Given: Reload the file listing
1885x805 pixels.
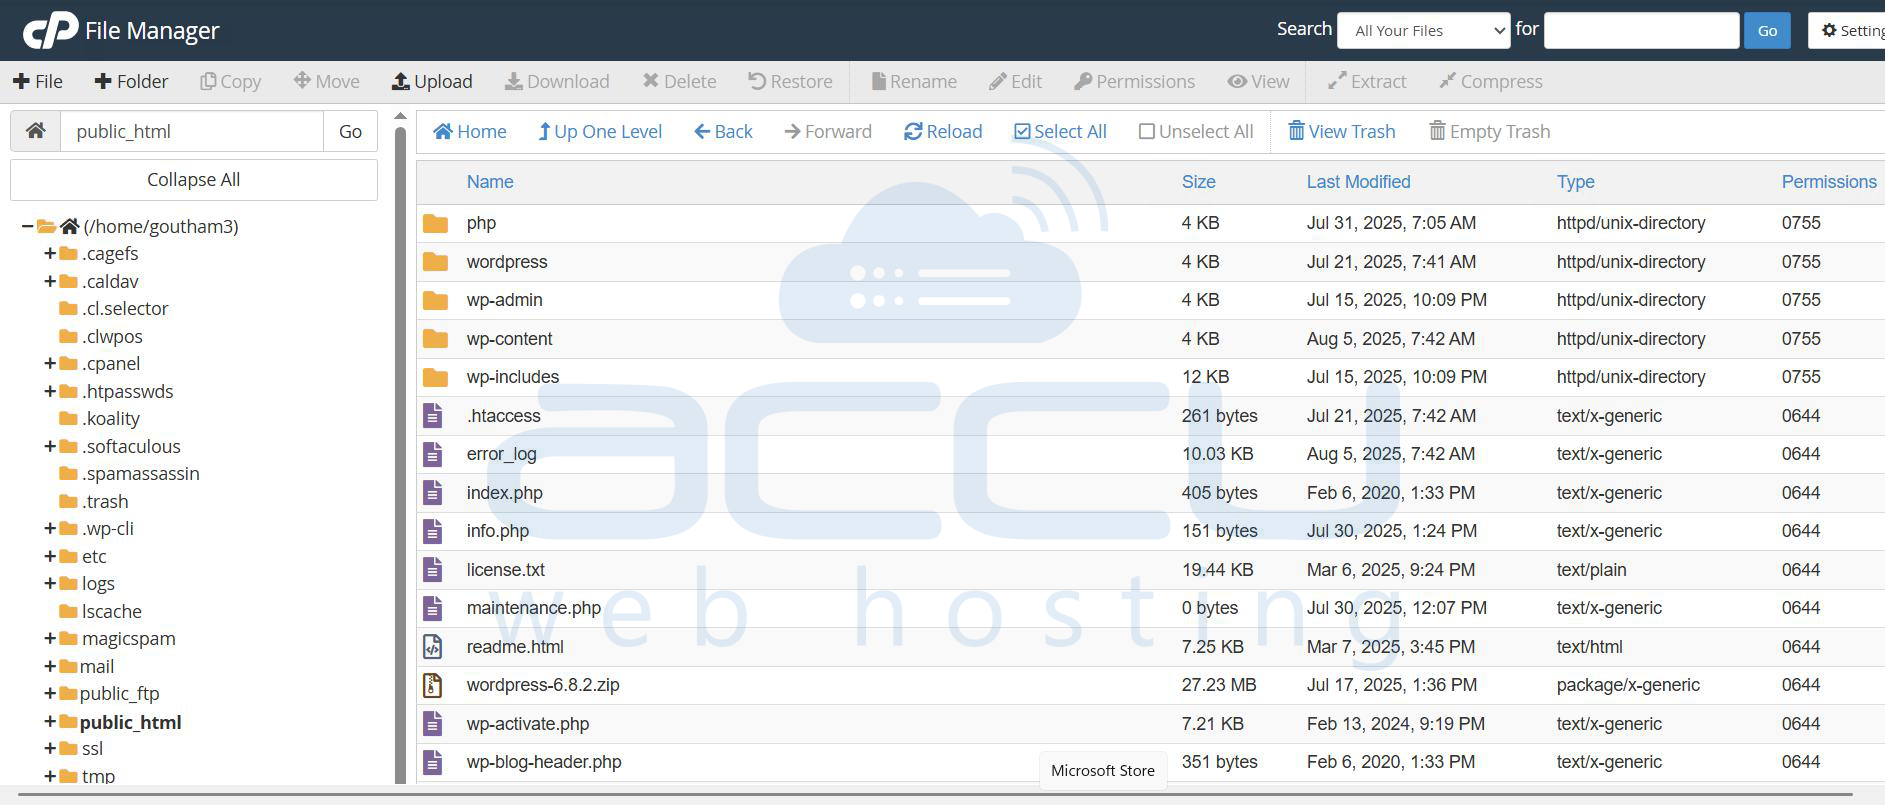Looking at the screenshot, I should (942, 132).
